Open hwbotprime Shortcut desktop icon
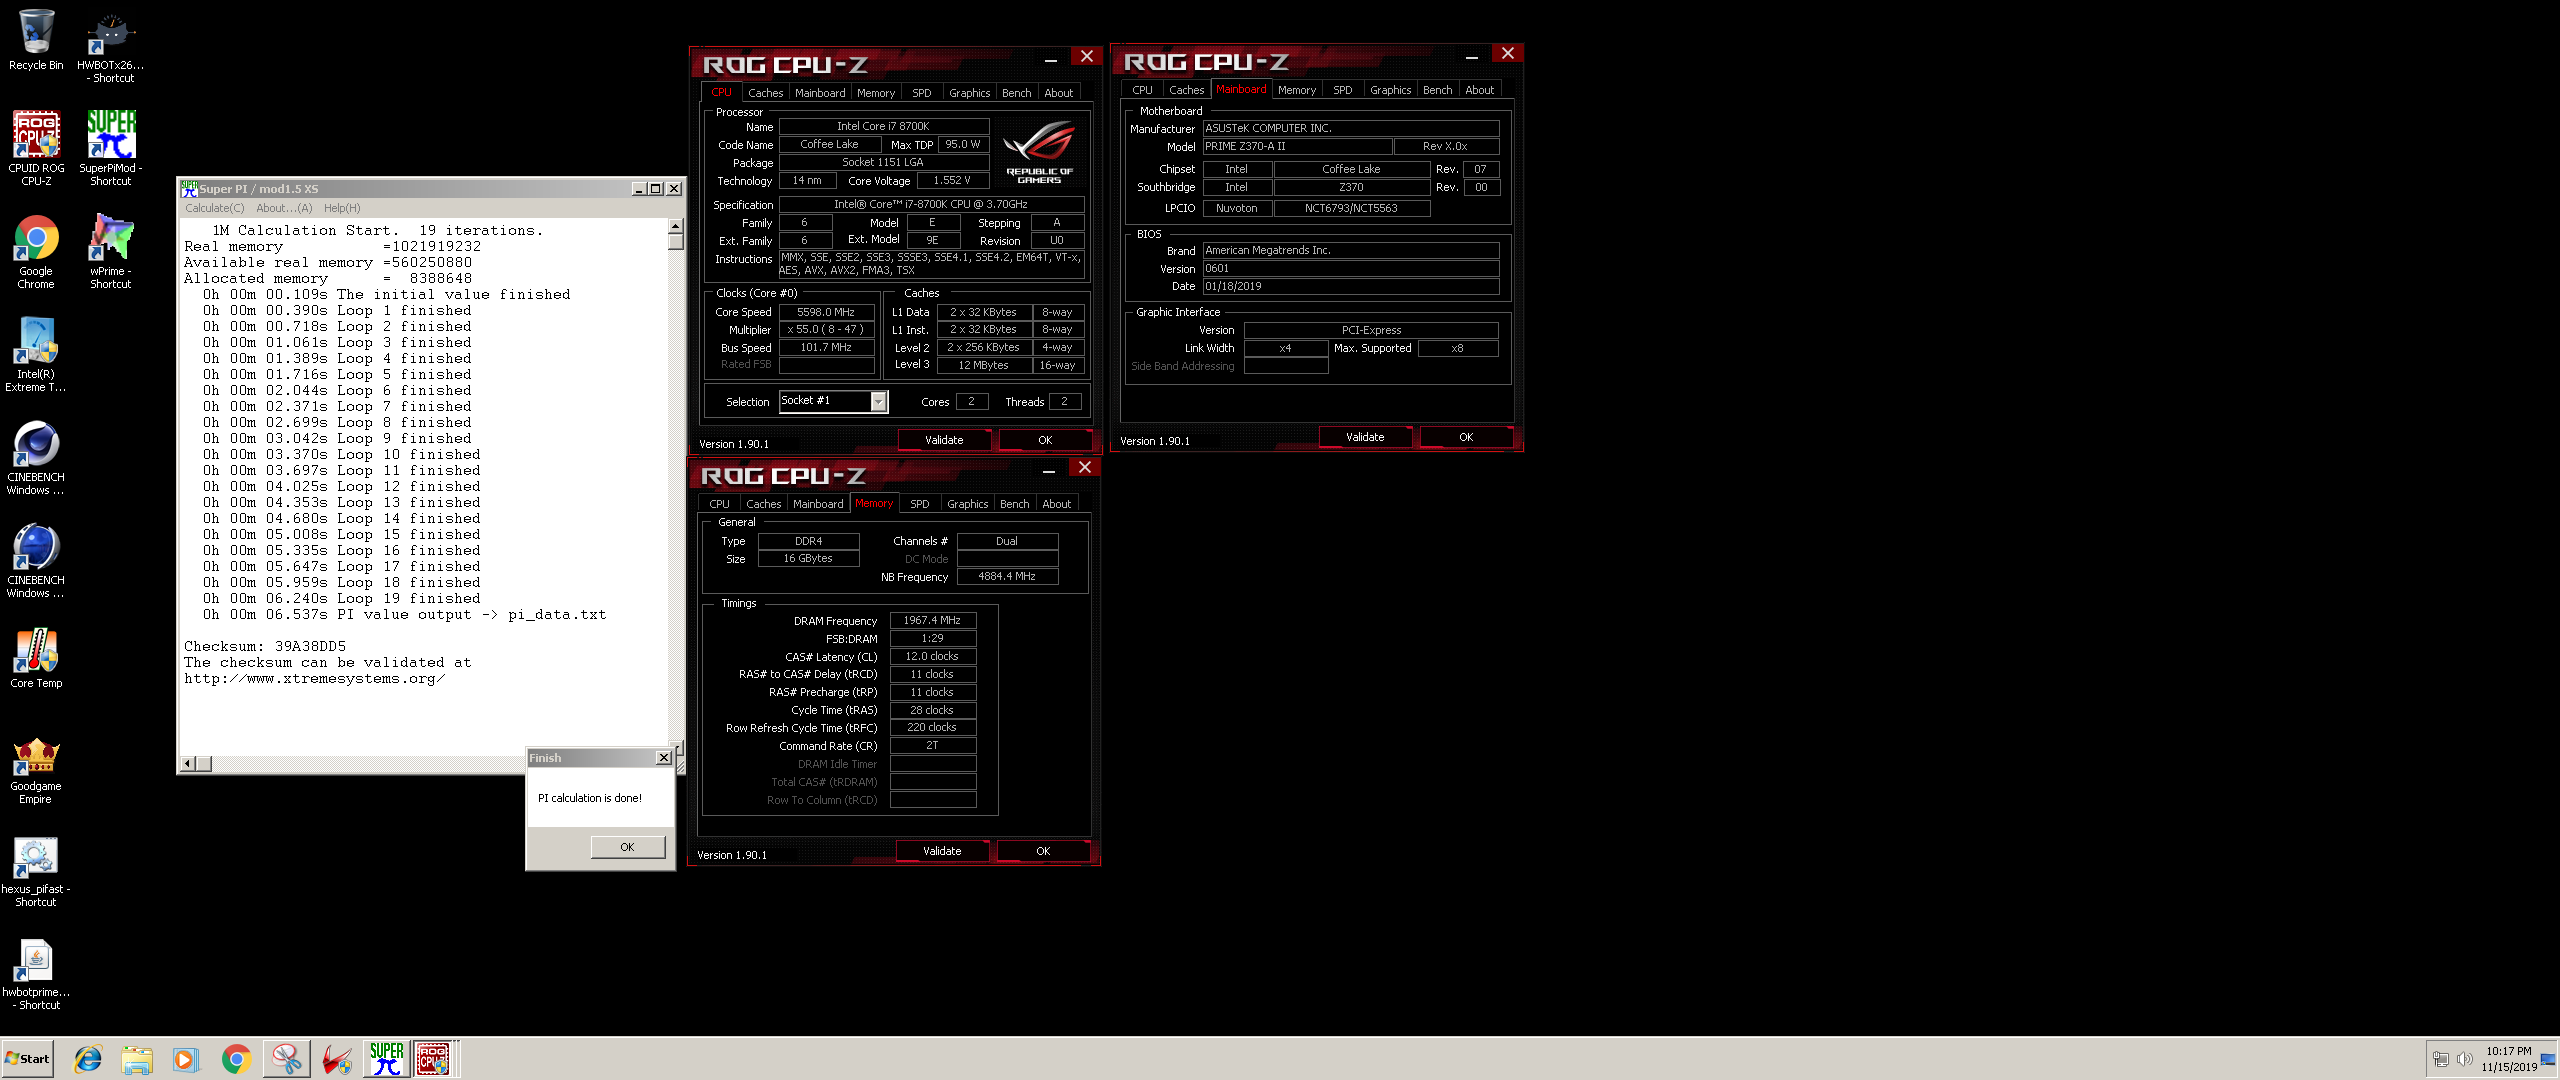The height and width of the screenshot is (1080, 2560). tap(36, 975)
